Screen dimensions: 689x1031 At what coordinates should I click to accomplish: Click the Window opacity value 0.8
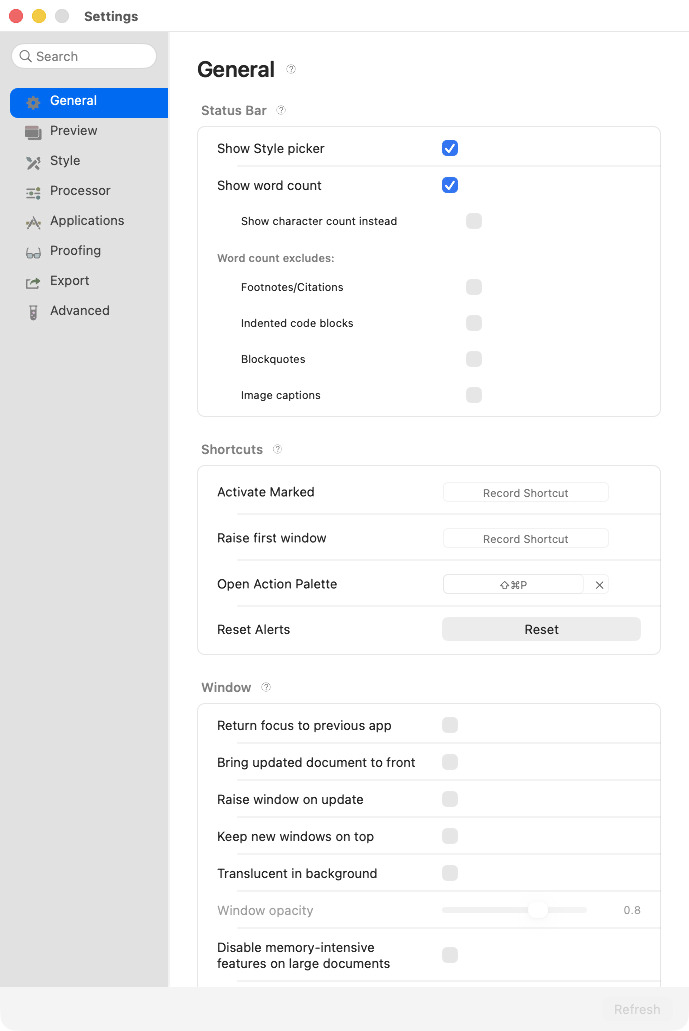pyautogui.click(x=632, y=910)
